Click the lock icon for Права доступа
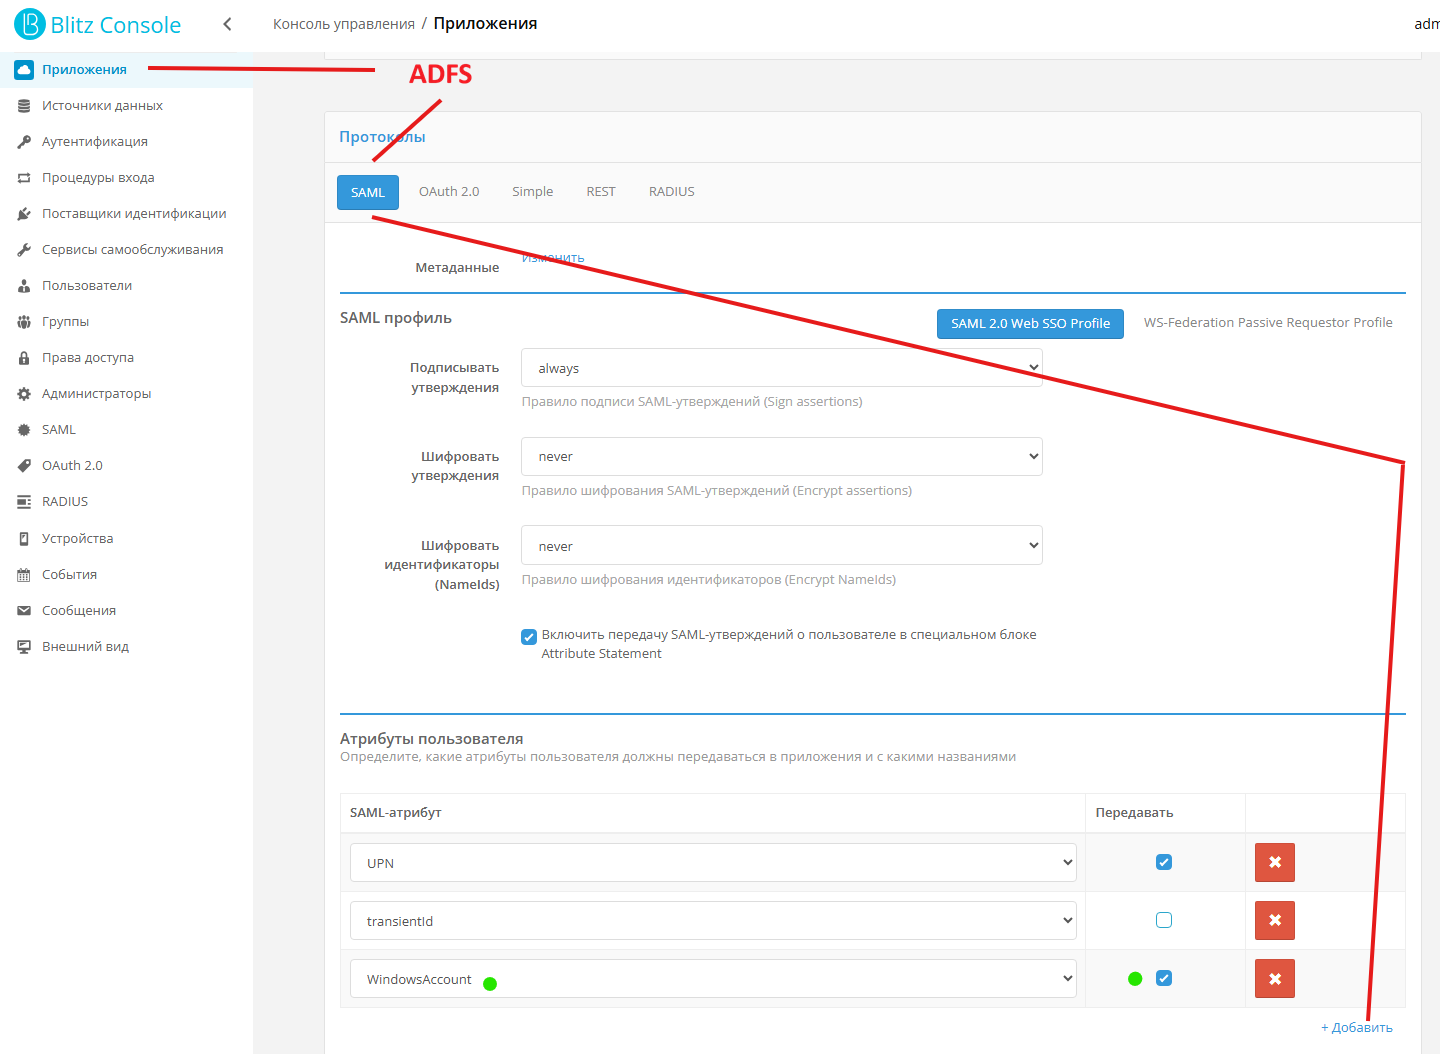Viewport: 1440px width, 1054px height. [24, 358]
